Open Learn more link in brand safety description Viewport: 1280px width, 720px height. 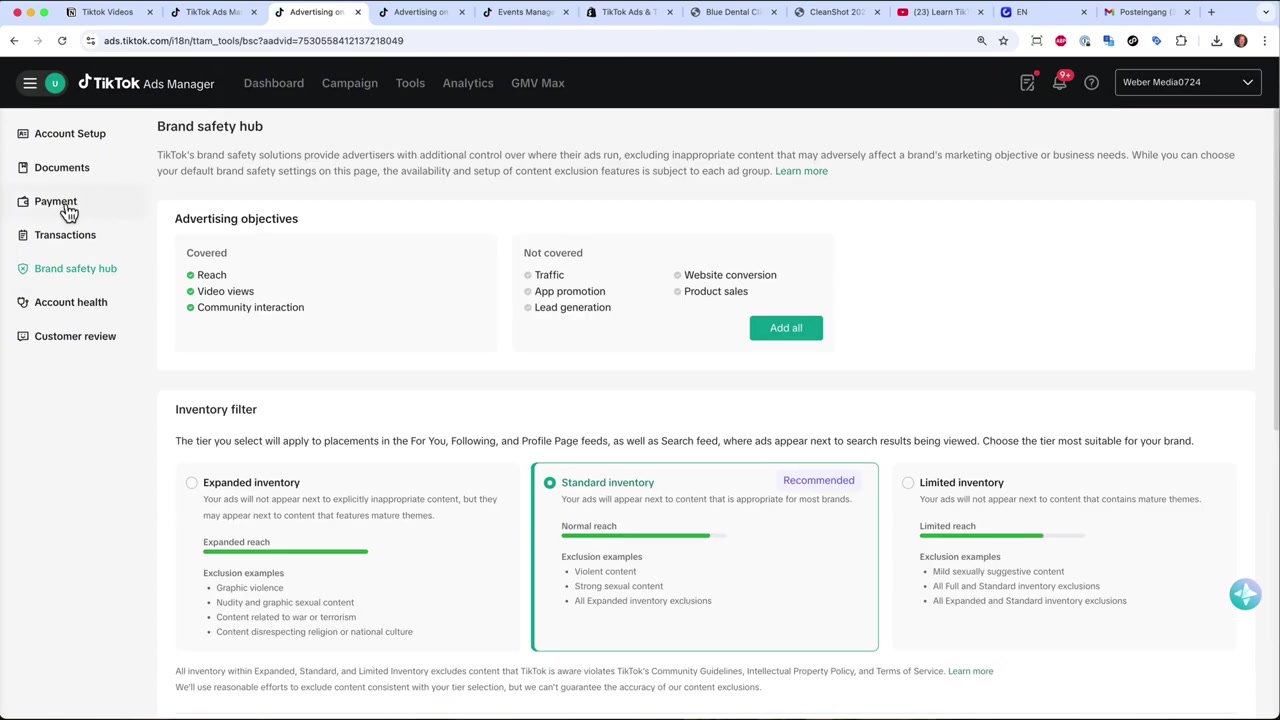coord(801,171)
